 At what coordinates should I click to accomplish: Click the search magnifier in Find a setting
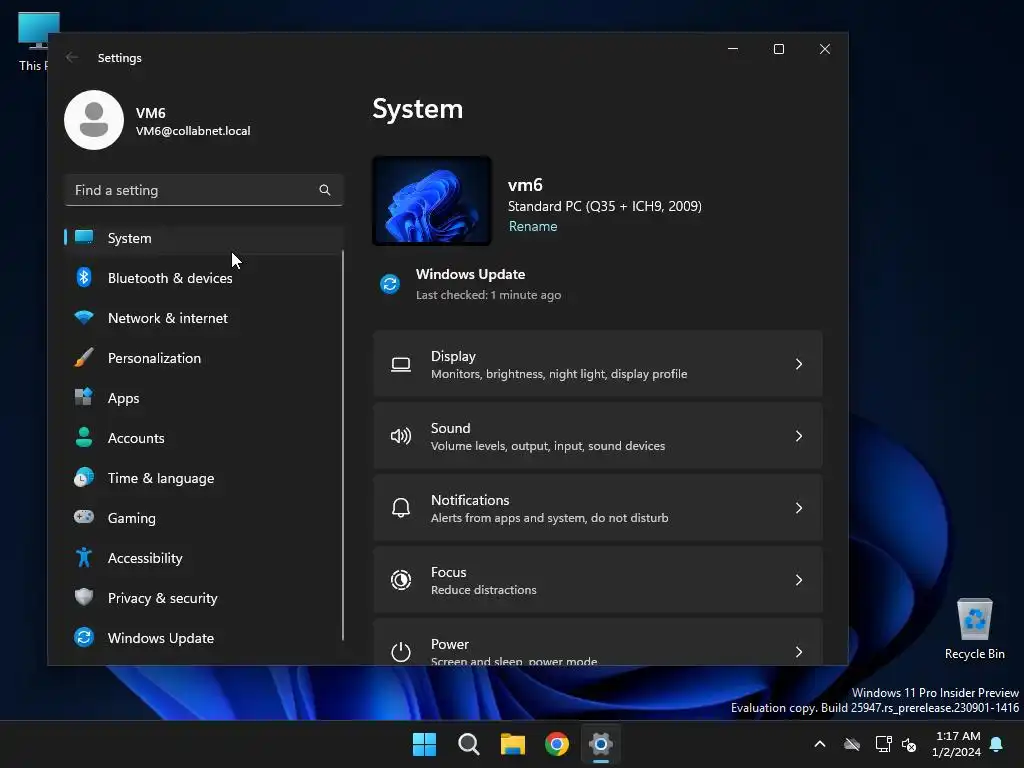coord(325,190)
